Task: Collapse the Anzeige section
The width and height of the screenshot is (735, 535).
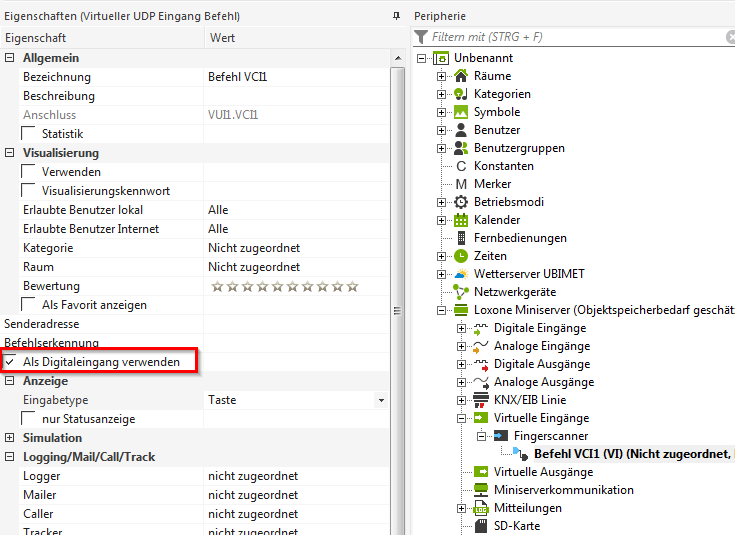Action: click(9, 381)
